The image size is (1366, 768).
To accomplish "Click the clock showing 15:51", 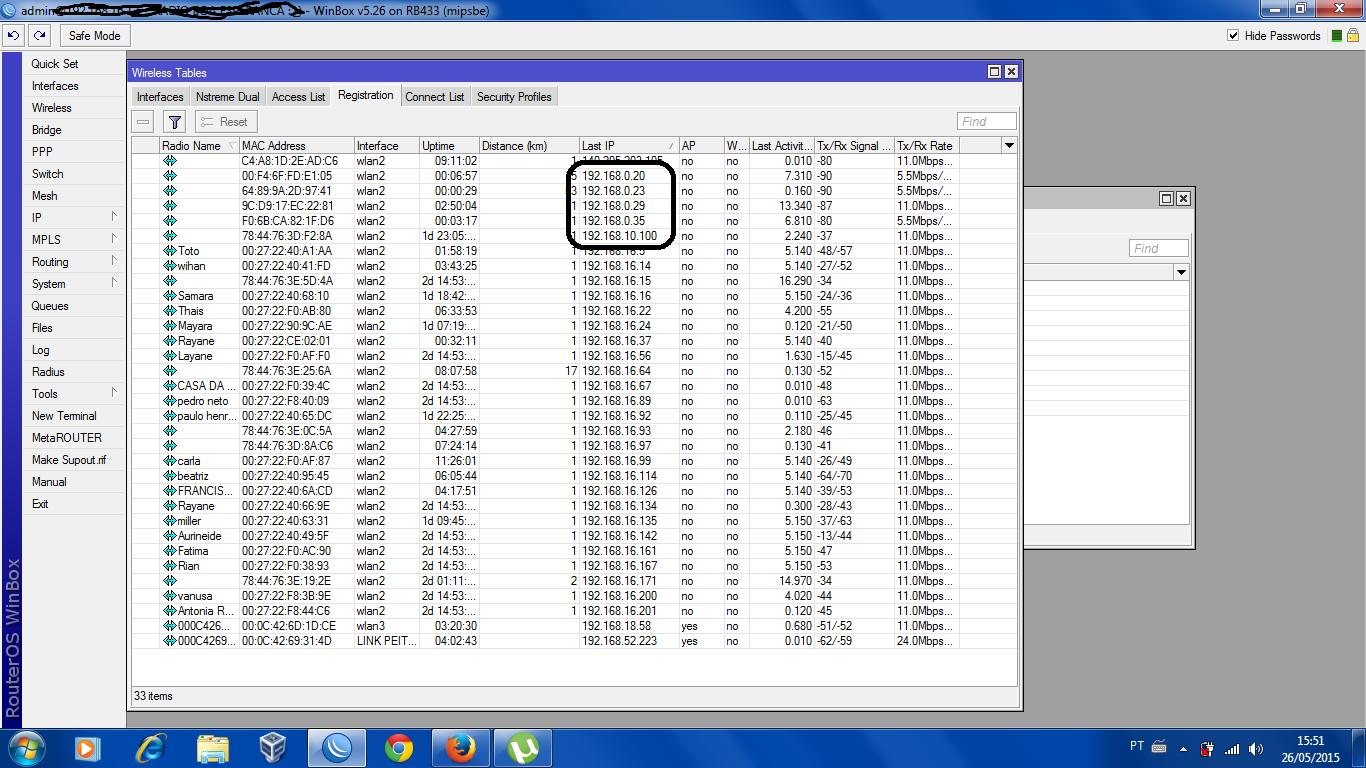I will coord(1310,741).
